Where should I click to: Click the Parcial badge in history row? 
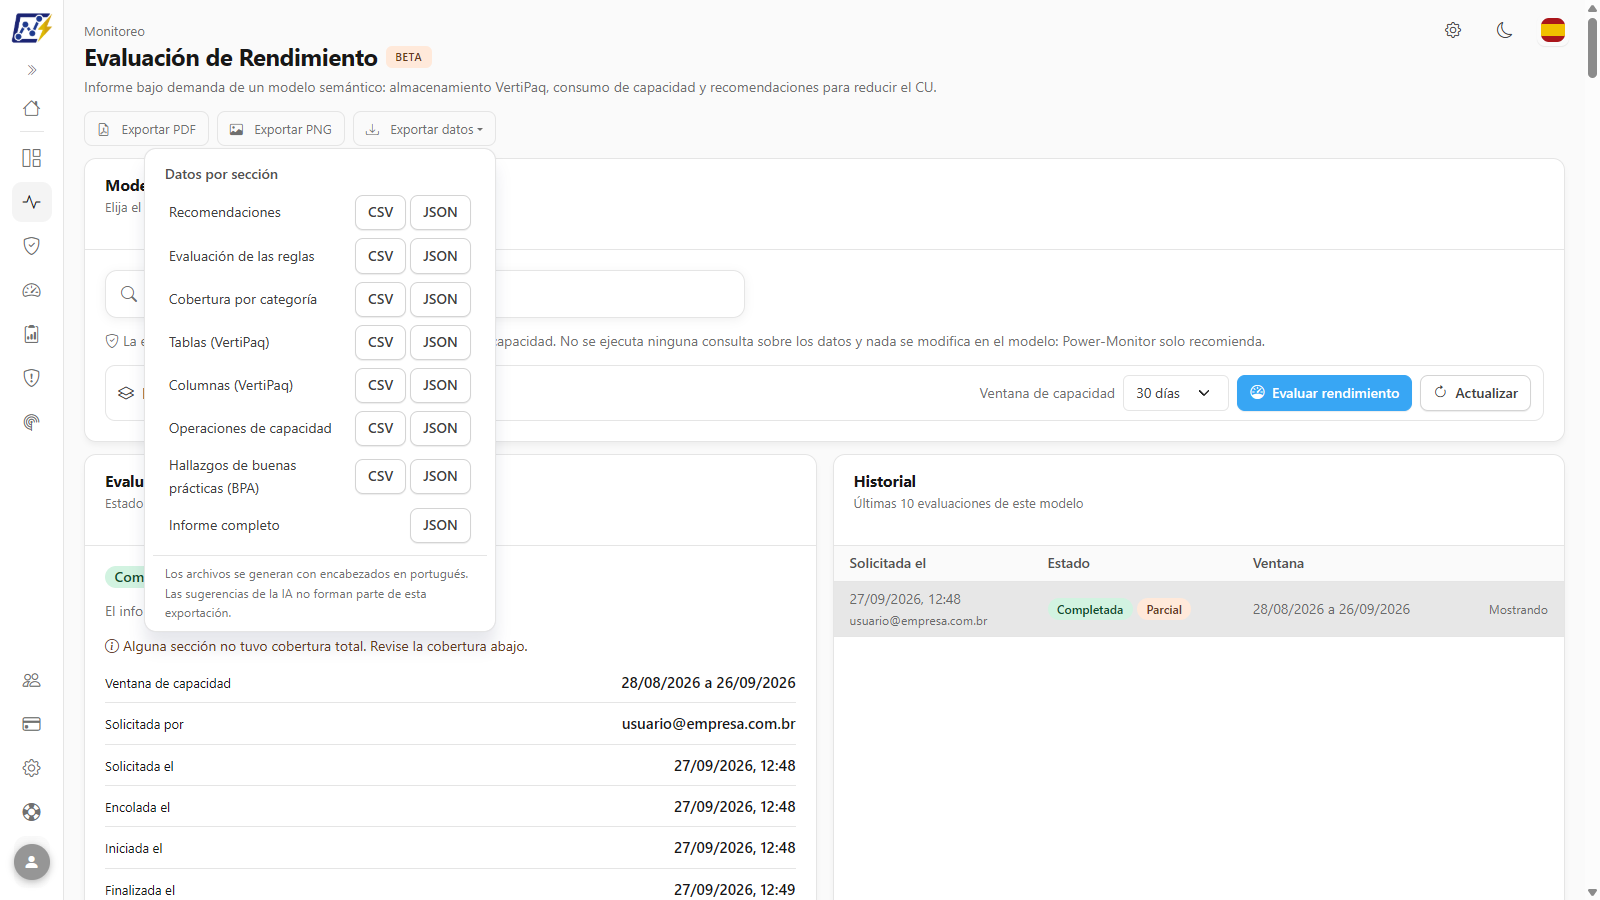pyautogui.click(x=1164, y=610)
